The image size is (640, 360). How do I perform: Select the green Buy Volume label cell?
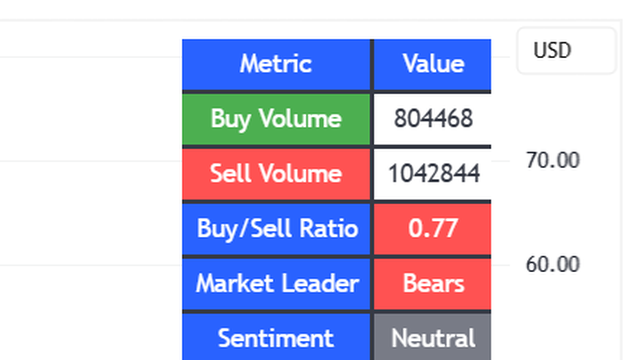[x=276, y=119]
